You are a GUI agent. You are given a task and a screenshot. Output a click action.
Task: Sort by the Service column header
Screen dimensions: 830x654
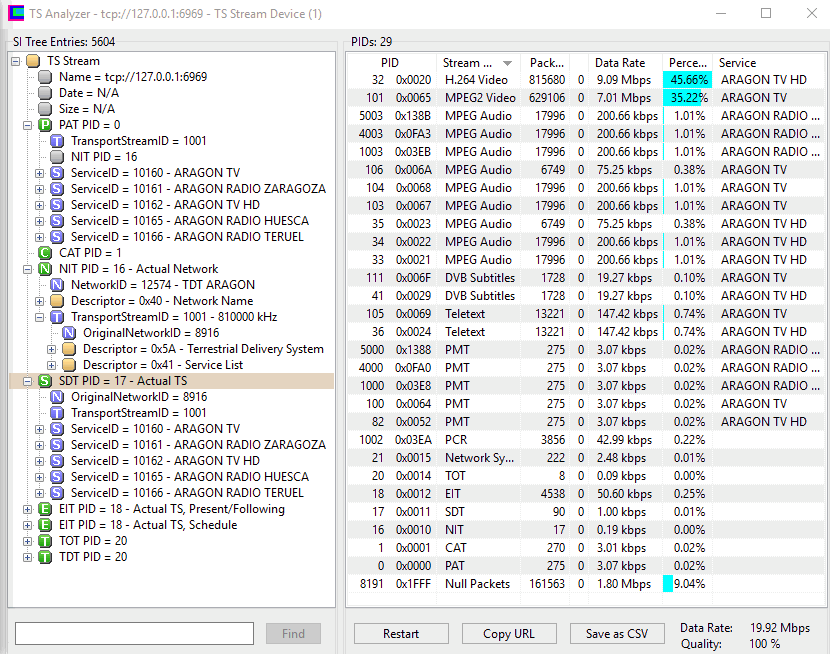tap(769, 62)
